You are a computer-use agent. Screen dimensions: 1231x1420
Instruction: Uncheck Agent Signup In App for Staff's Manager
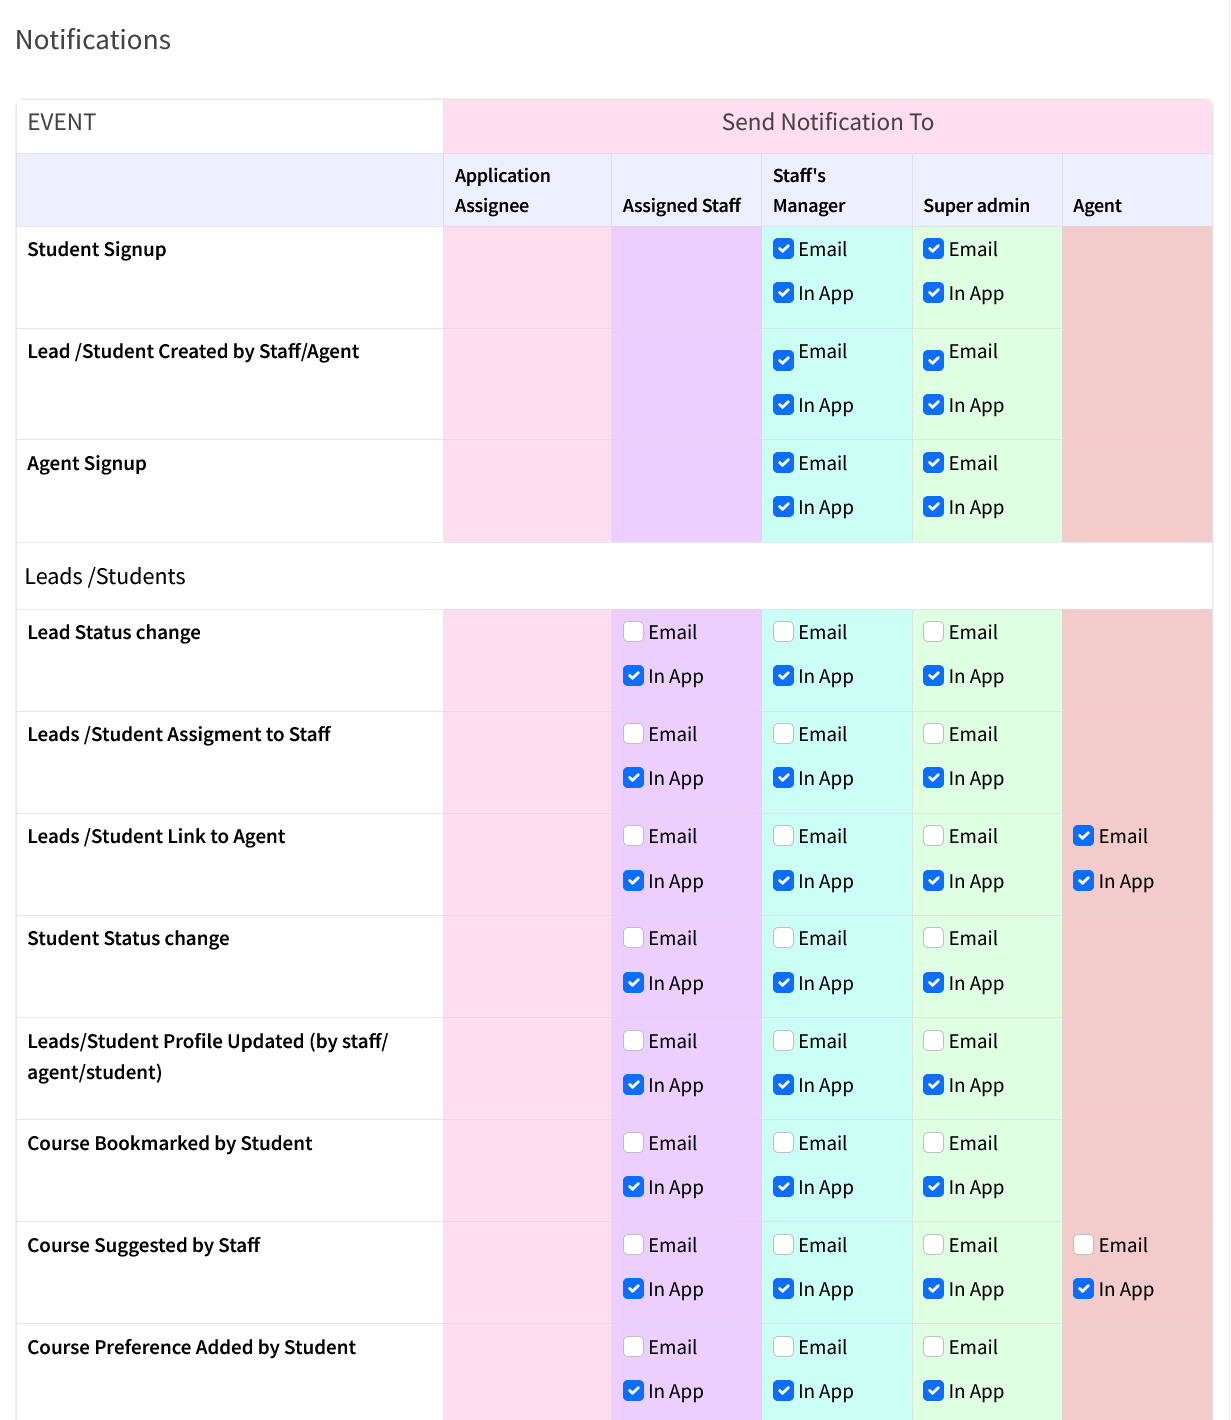tap(783, 507)
